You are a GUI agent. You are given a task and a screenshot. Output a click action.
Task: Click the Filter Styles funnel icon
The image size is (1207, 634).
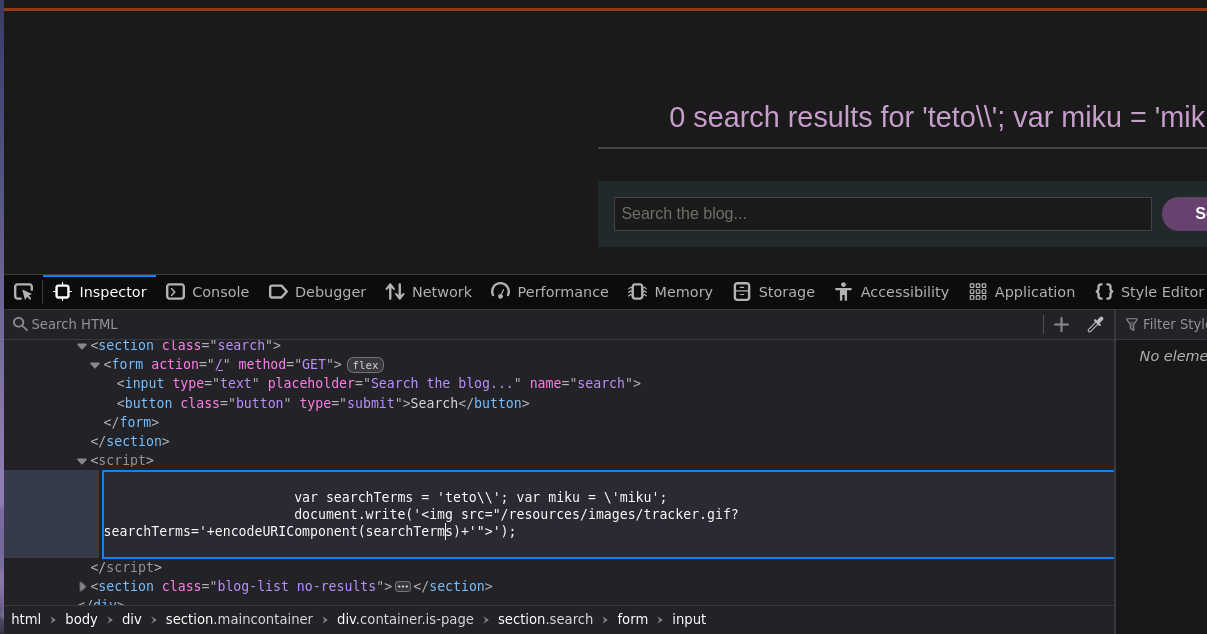[1132, 324]
